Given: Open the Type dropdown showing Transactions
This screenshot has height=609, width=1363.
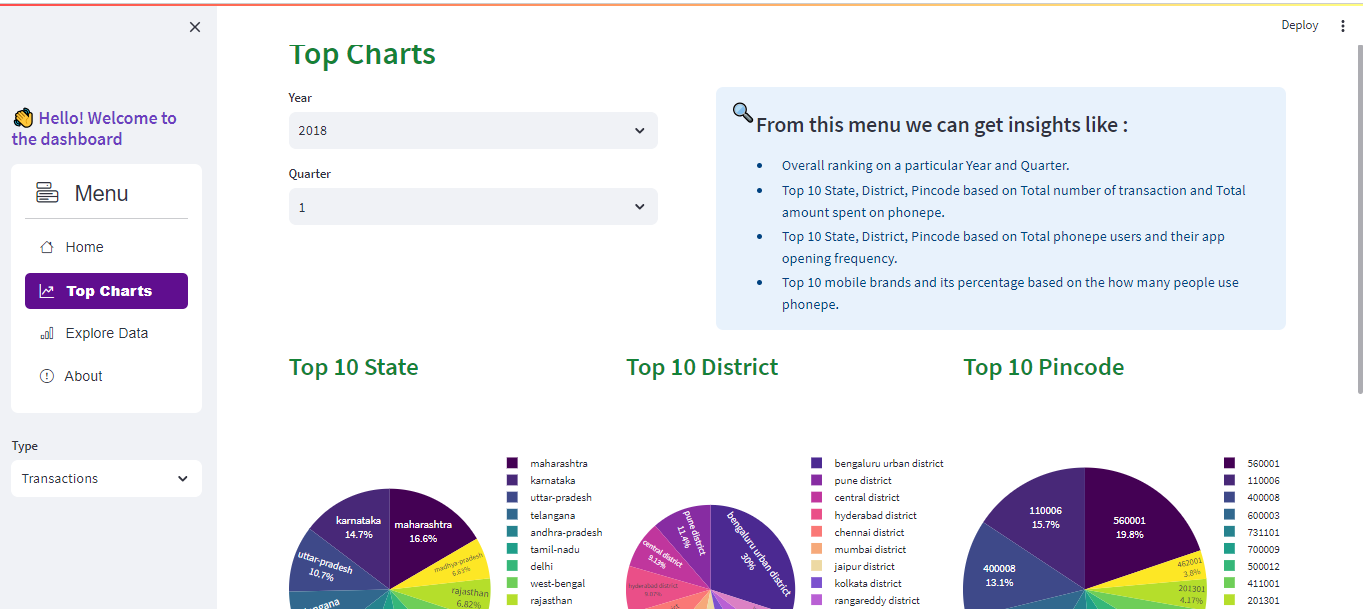Looking at the screenshot, I should [105, 478].
